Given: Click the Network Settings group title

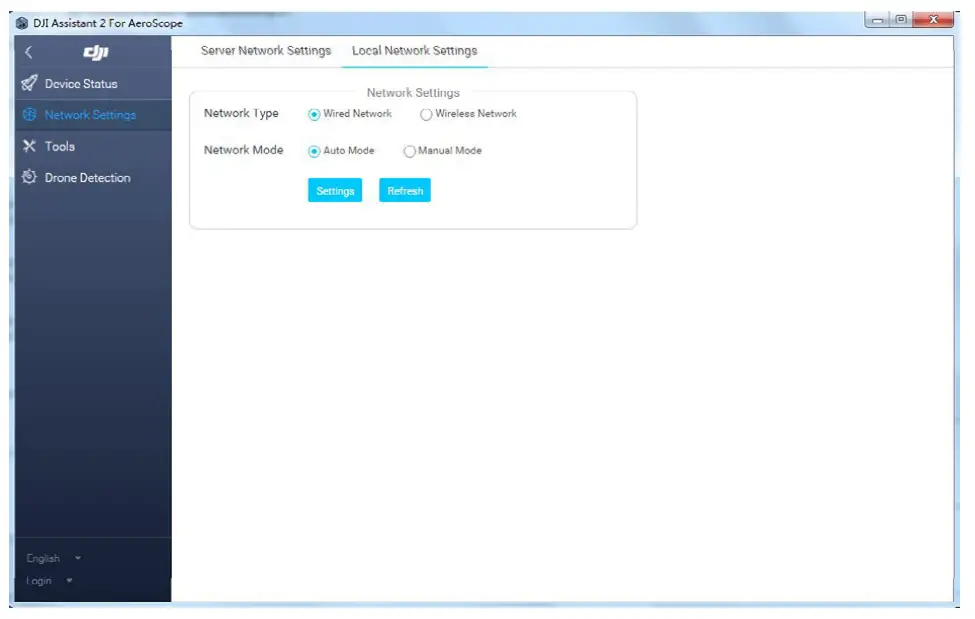Looking at the screenshot, I should pos(413,93).
